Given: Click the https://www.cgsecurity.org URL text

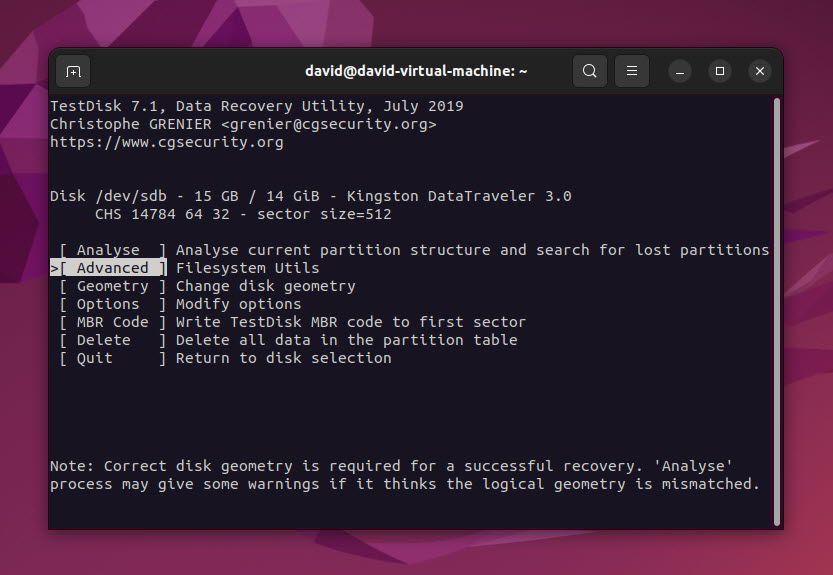Looking at the screenshot, I should click(x=167, y=142).
